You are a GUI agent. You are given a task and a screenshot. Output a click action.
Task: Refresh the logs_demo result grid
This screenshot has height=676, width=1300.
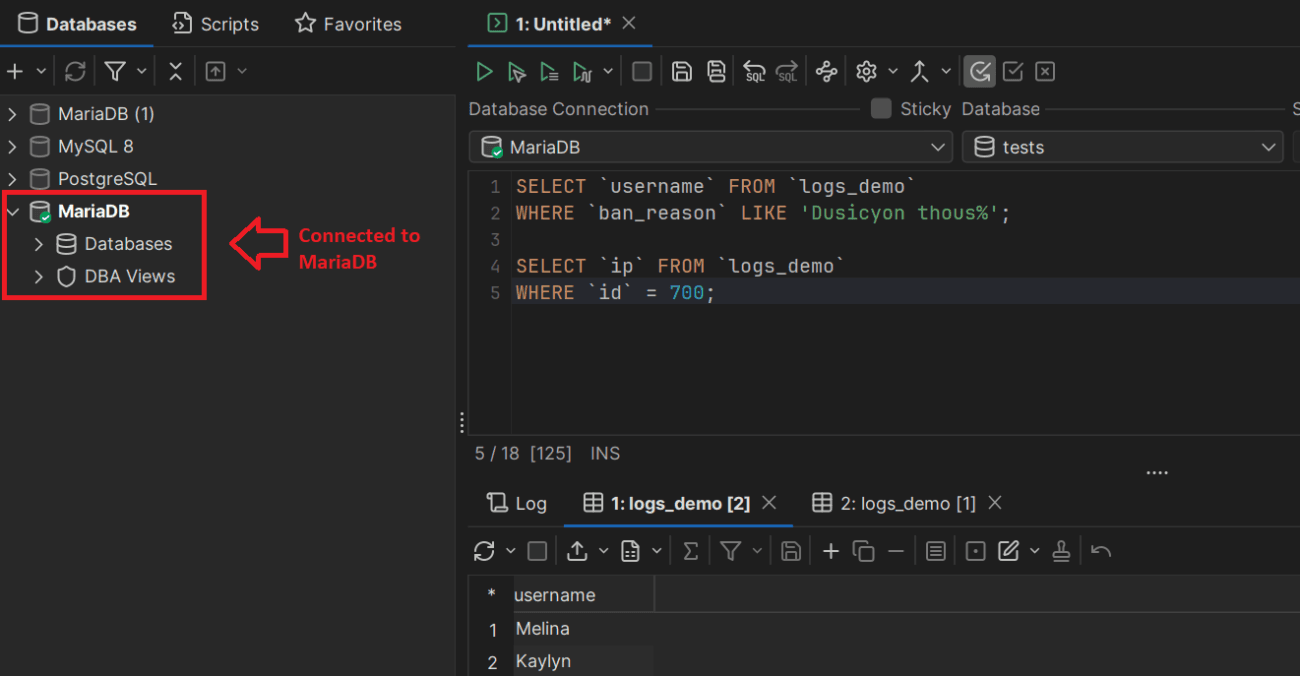tap(483, 550)
